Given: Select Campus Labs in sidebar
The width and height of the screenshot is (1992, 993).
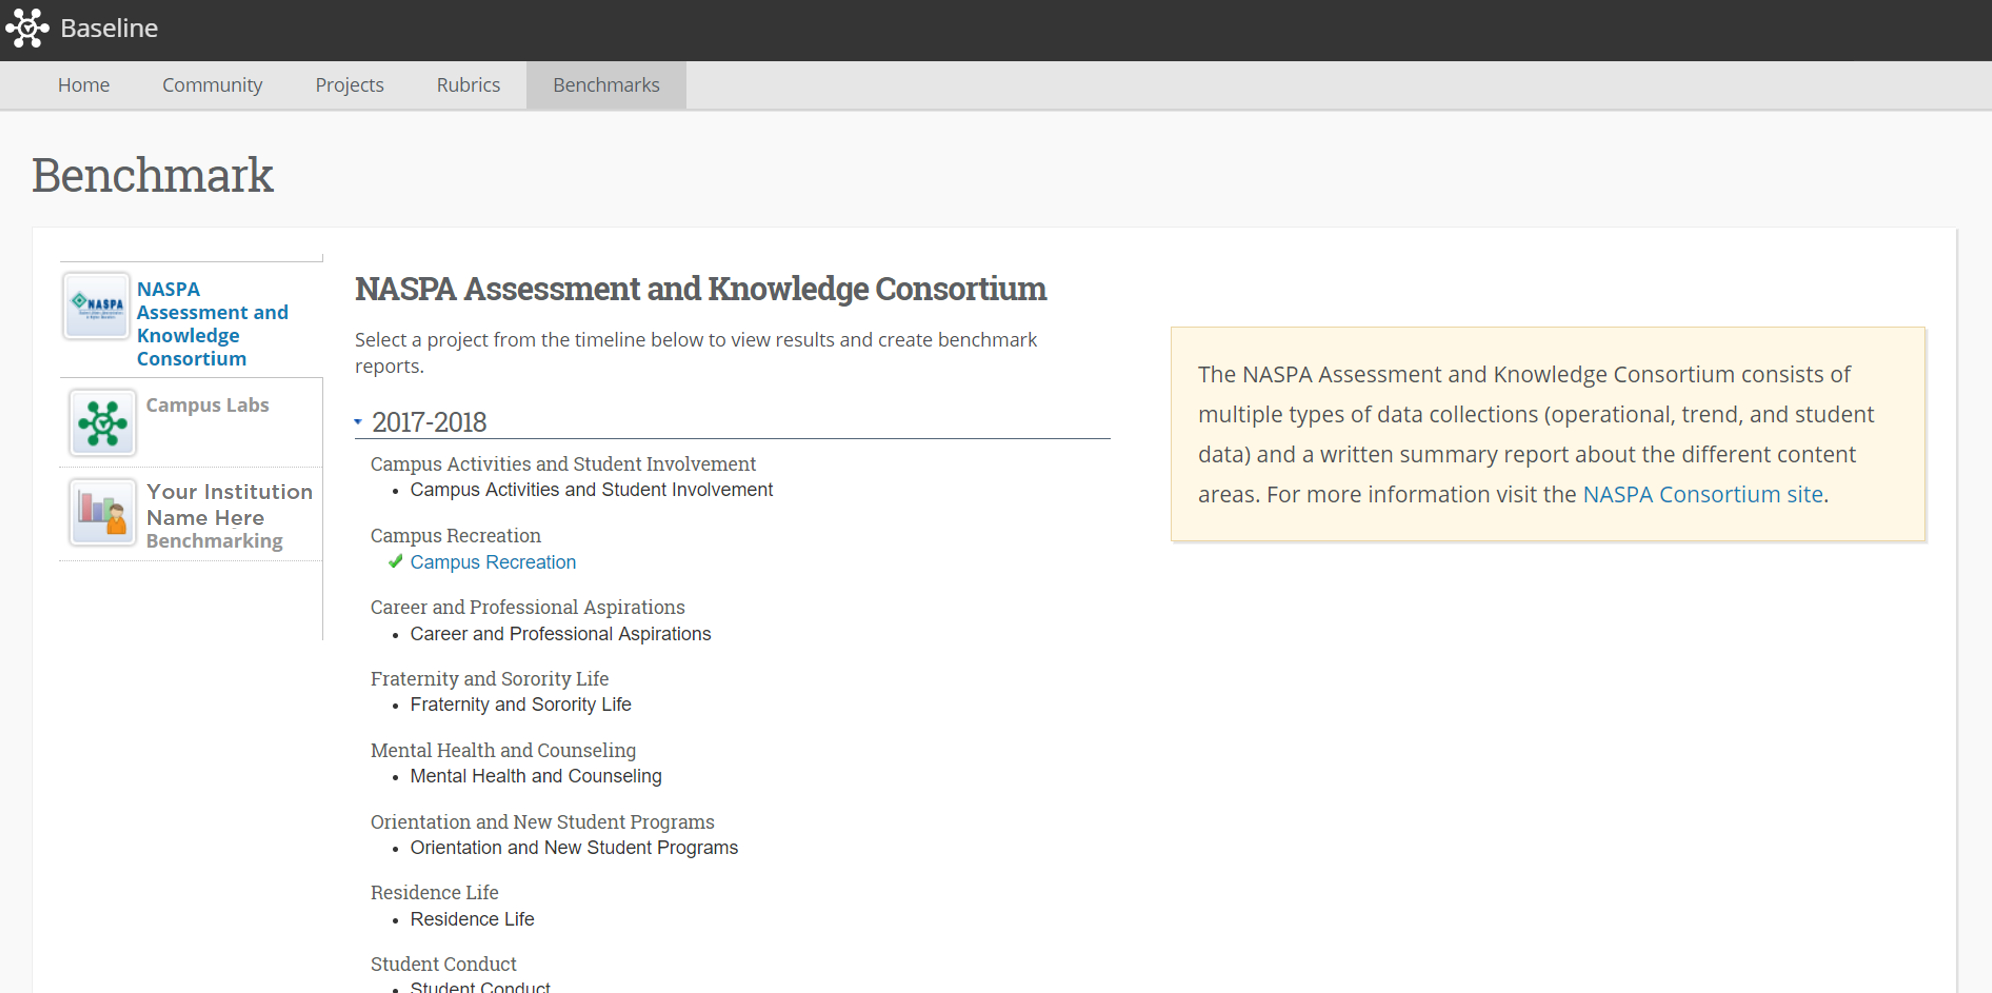Looking at the screenshot, I should pyautogui.click(x=207, y=405).
